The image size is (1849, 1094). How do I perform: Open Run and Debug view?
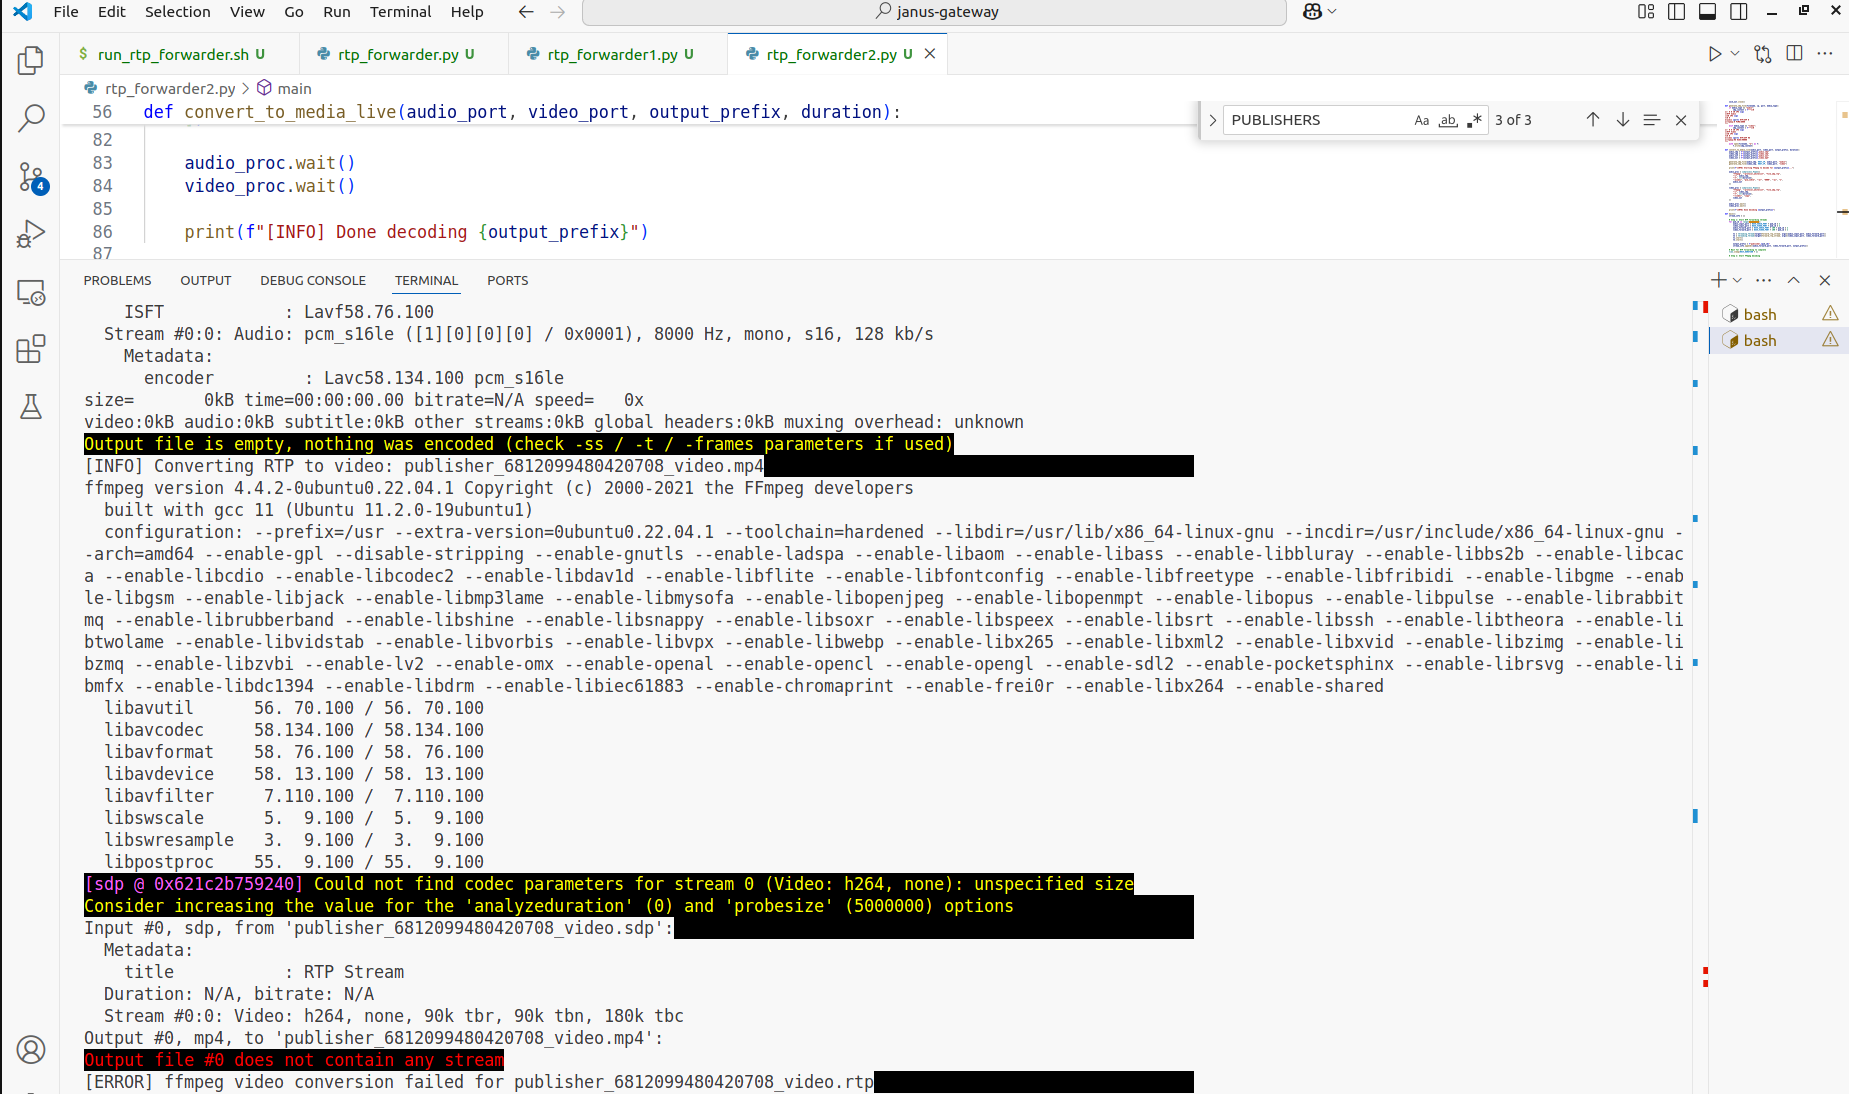pos(31,234)
